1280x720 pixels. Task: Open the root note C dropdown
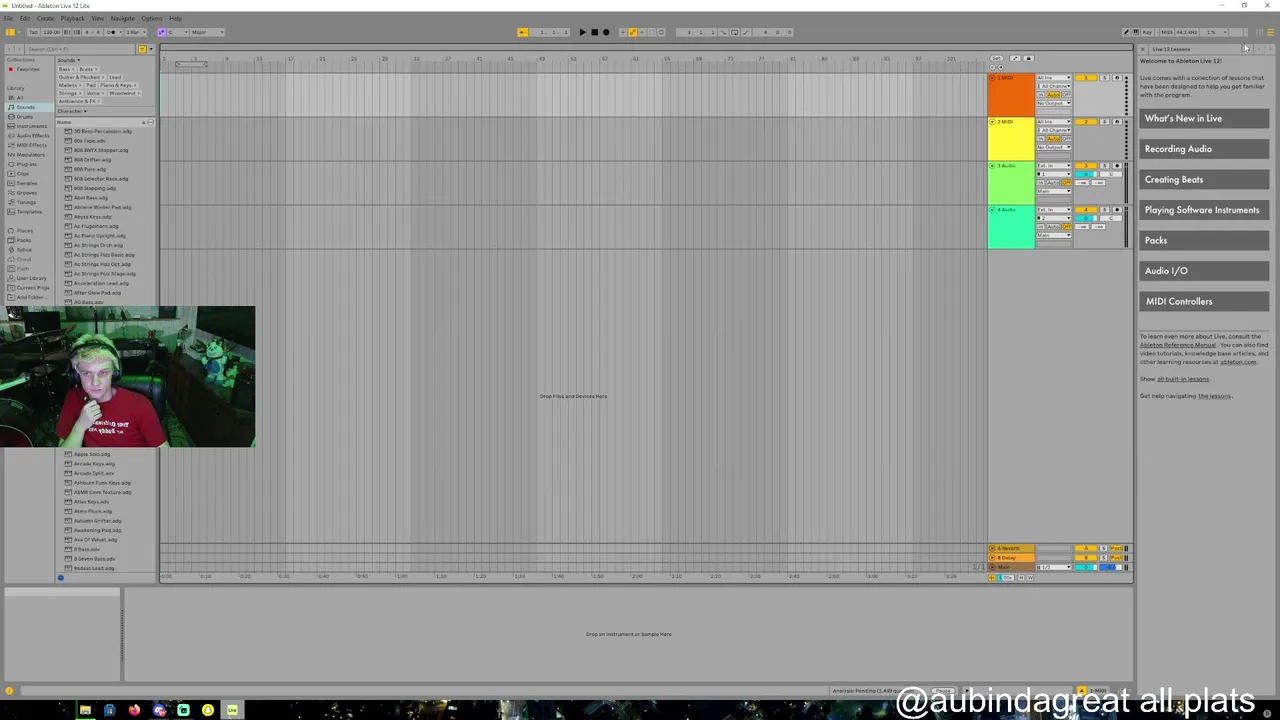[x=178, y=32]
